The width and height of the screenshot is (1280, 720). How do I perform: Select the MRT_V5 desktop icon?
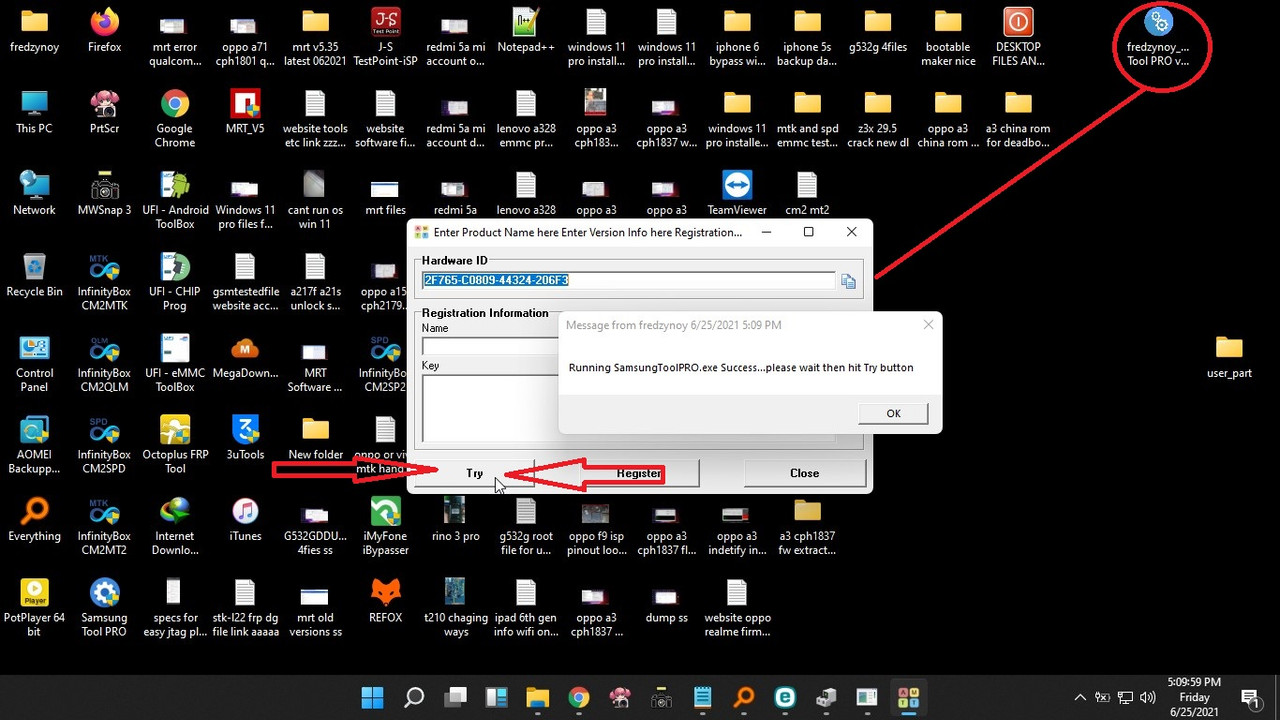pos(245,112)
